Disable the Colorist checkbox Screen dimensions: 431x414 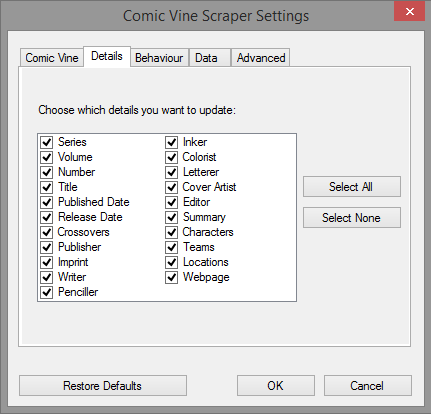171,157
